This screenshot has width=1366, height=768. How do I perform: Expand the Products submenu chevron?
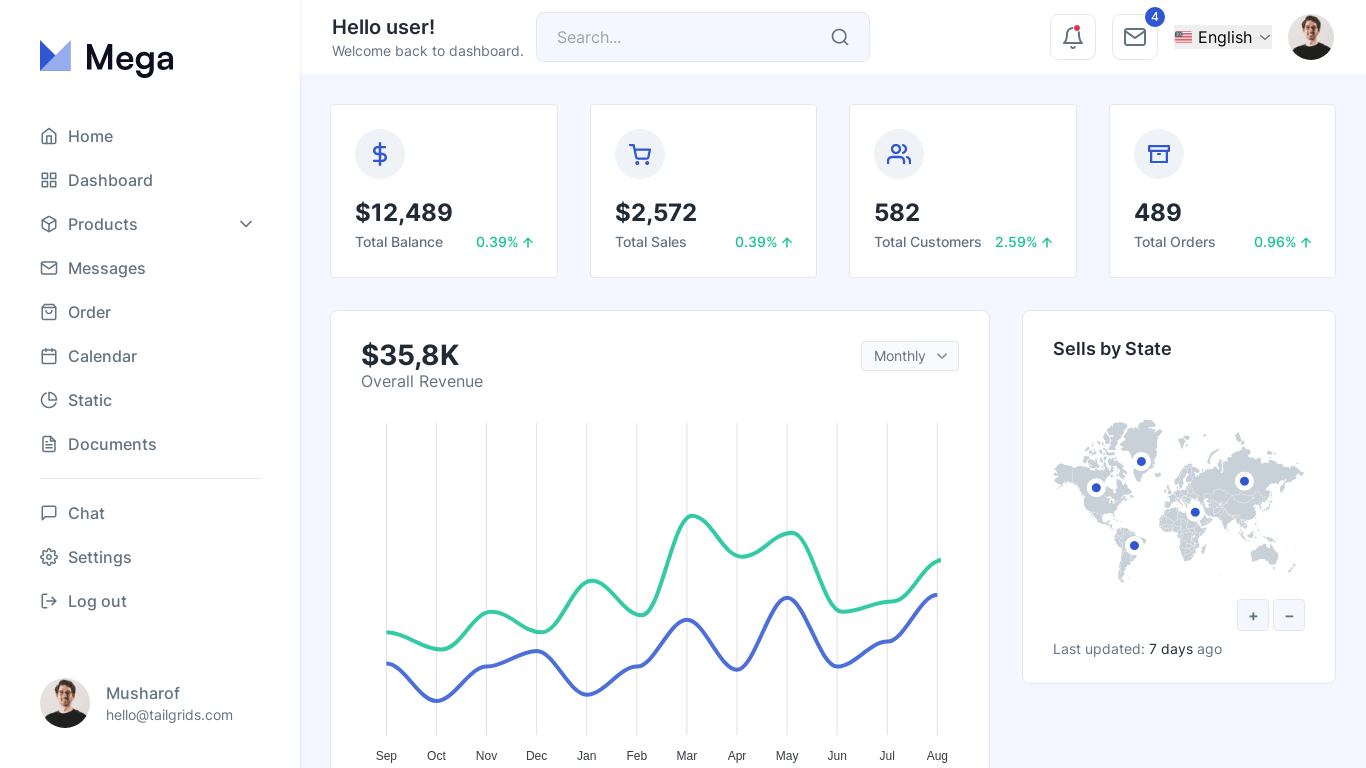tap(246, 224)
